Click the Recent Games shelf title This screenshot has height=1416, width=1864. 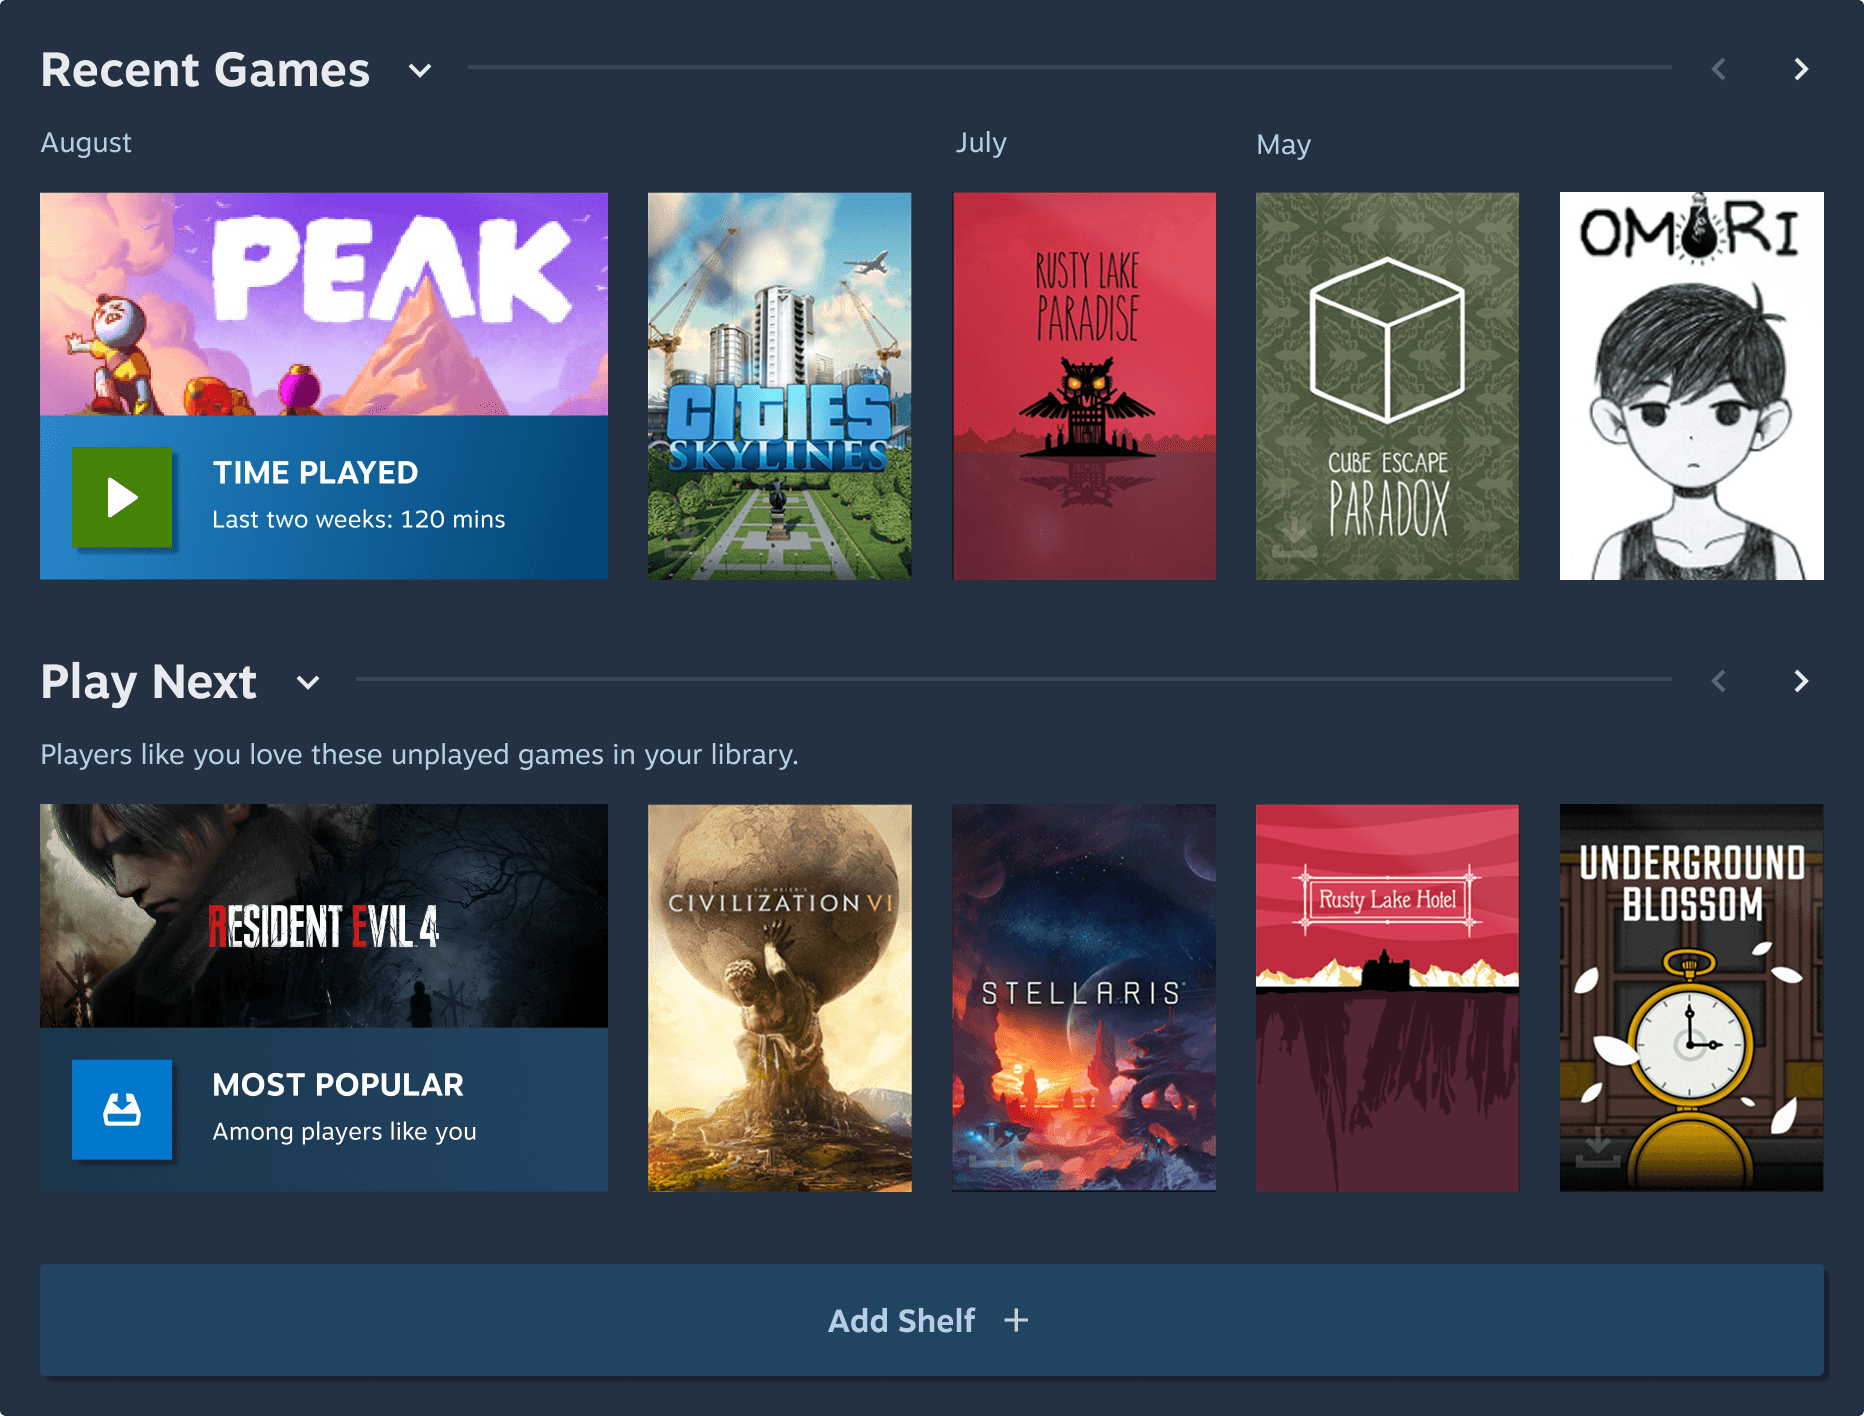205,70
